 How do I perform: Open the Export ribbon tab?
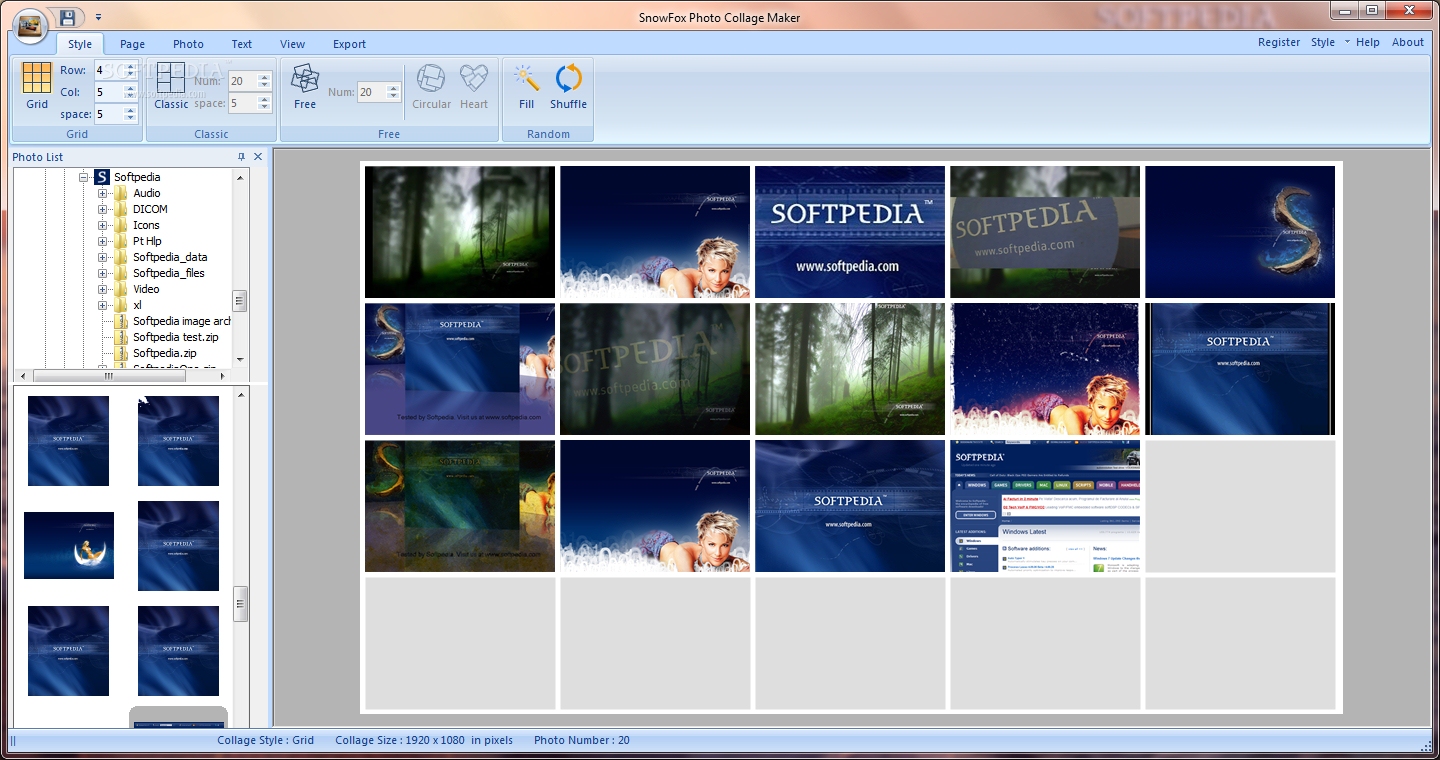tap(349, 44)
